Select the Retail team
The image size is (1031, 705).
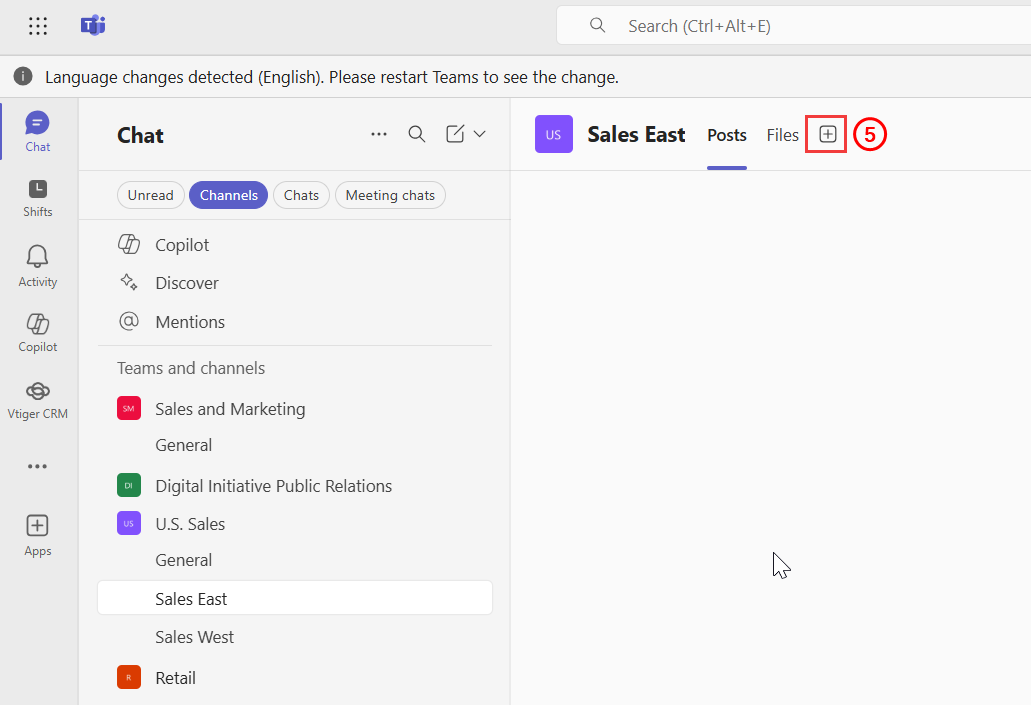176,678
